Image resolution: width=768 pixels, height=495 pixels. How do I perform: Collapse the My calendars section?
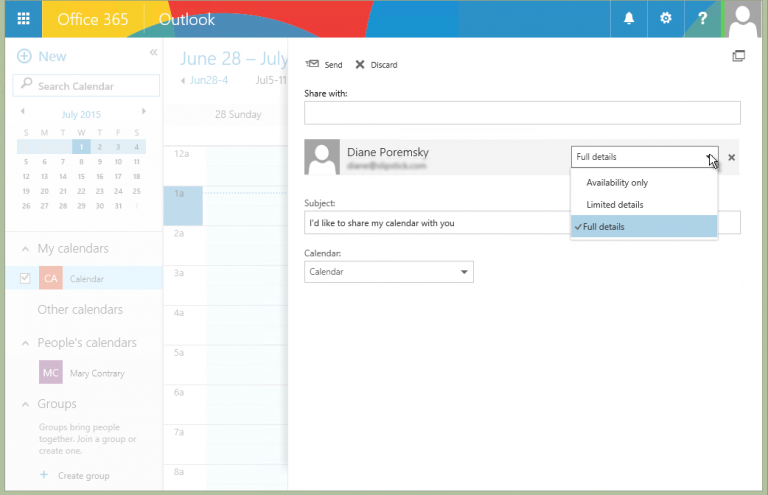pos(25,249)
